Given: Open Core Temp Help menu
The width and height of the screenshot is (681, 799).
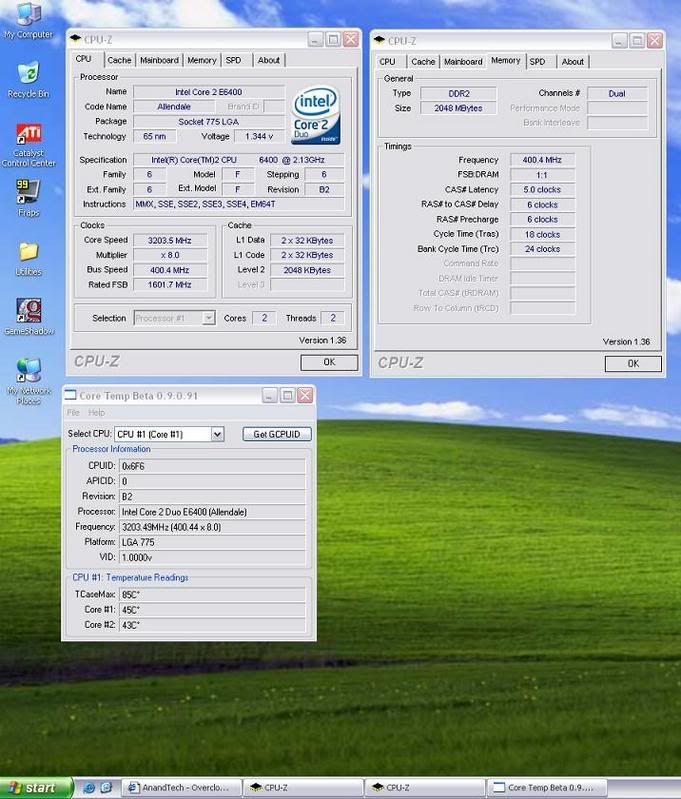Looking at the screenshot, I should pos(96,412).
